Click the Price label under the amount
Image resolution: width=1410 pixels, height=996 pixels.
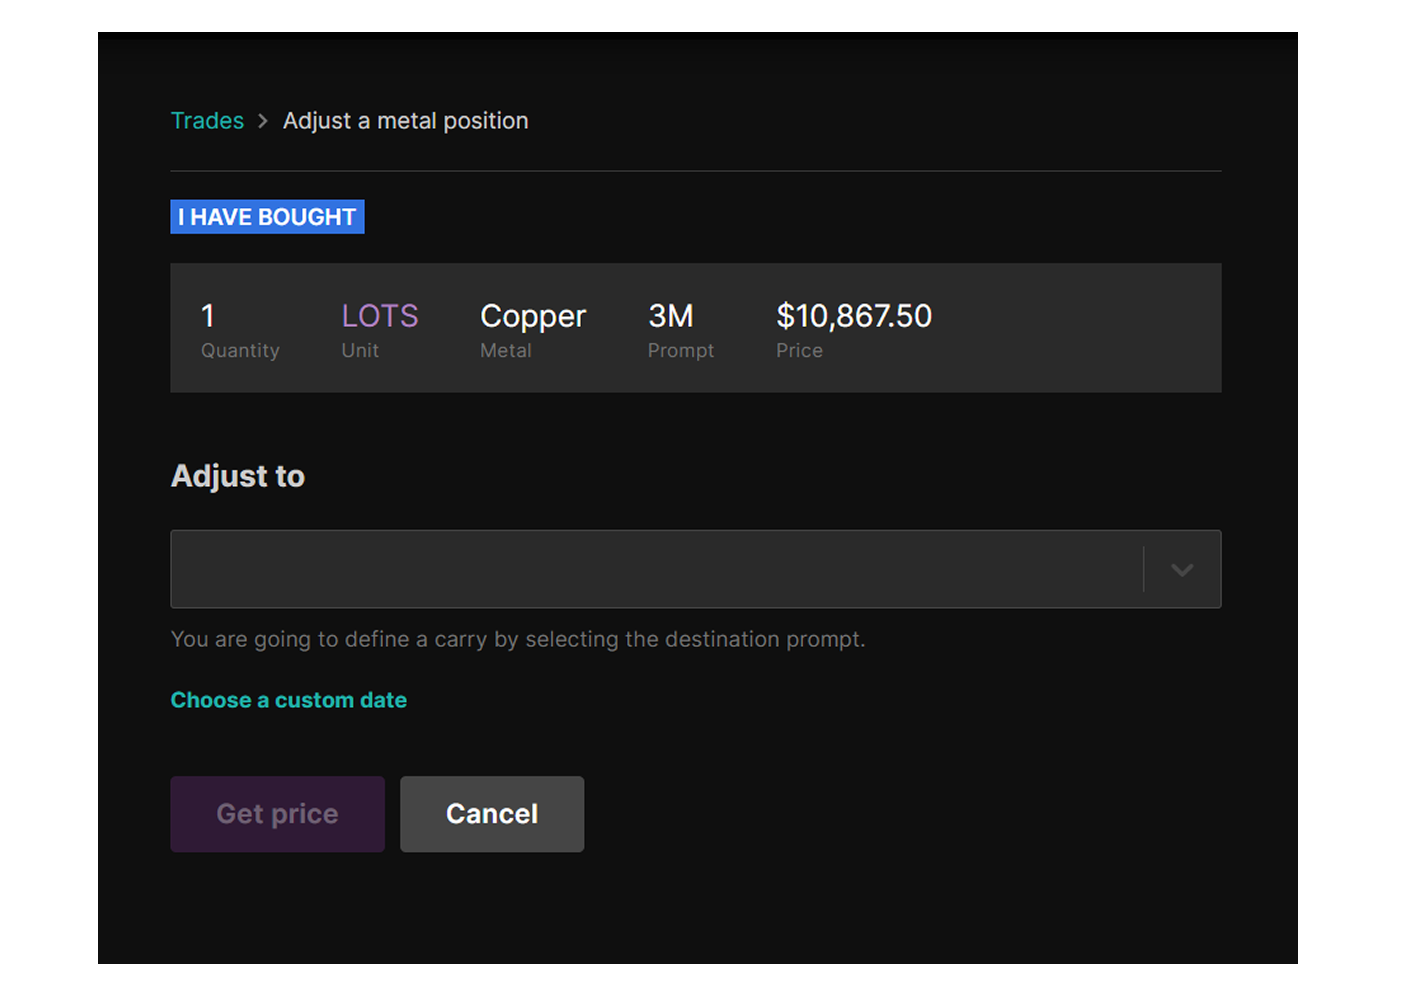click(x=799, y=351)
